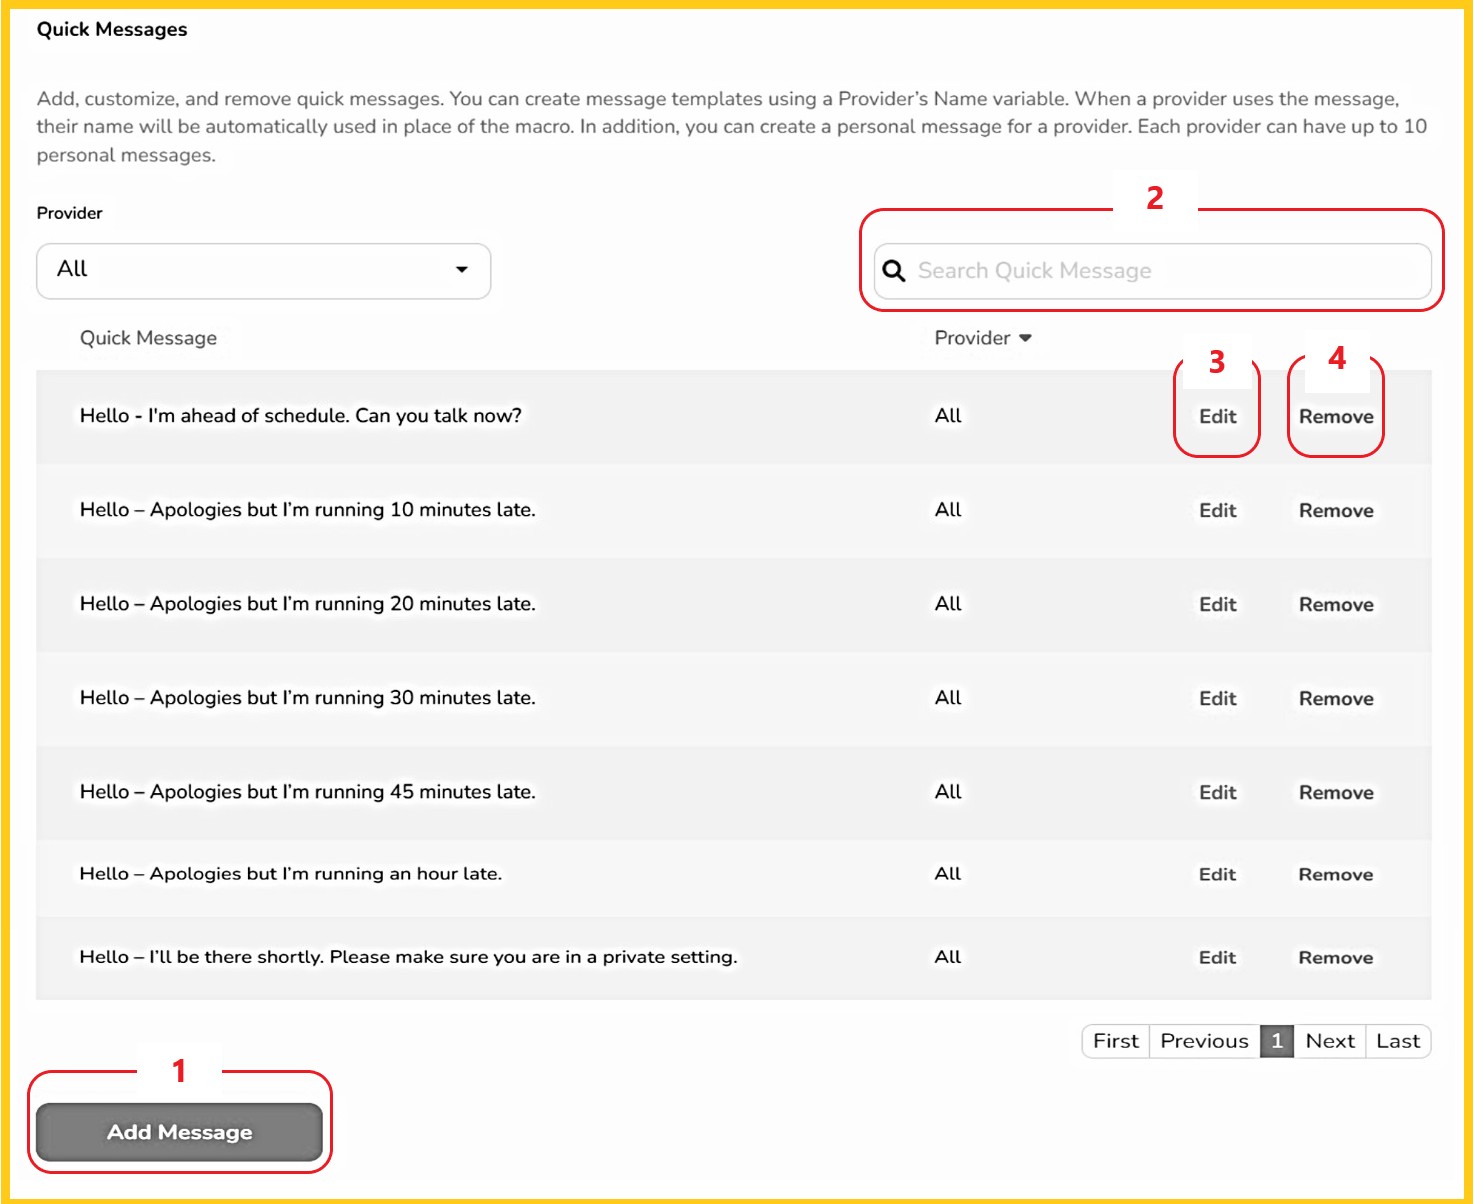1474x1204 pixels.
Task: Click the search magnifier icon
Action: point(894,271)
